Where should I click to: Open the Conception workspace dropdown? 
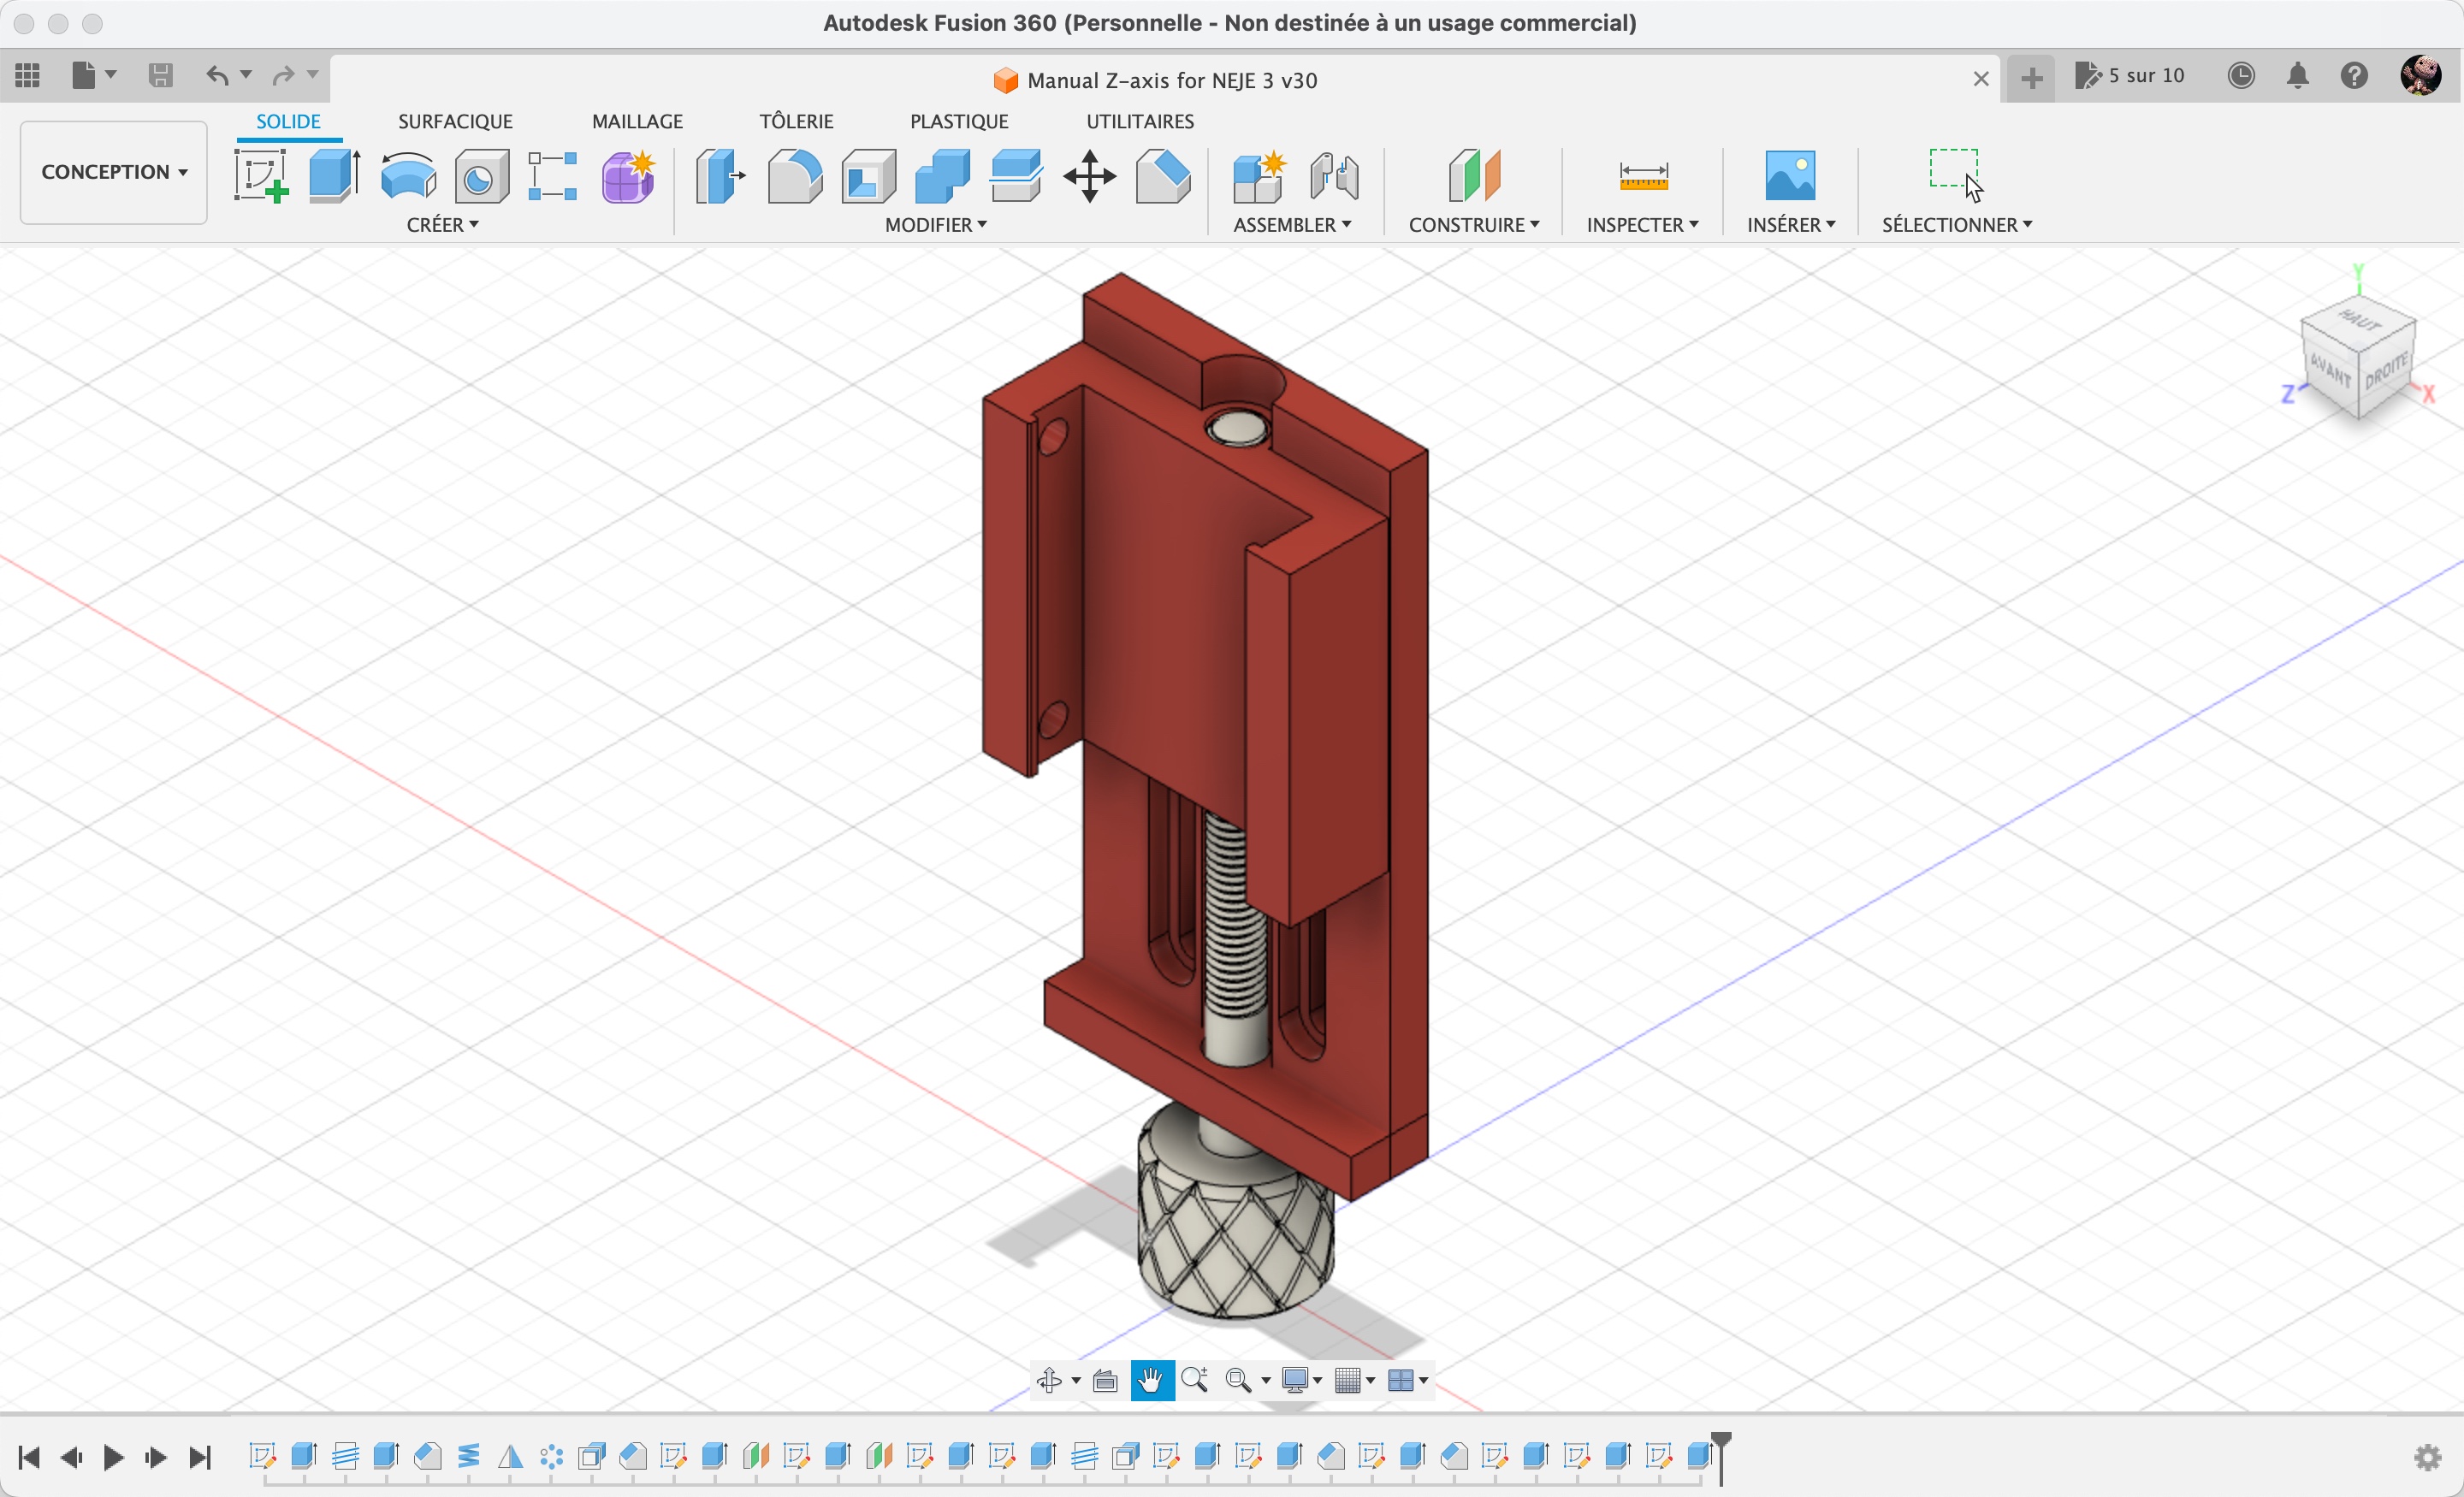pyautogui.click(x=112, y=172)
